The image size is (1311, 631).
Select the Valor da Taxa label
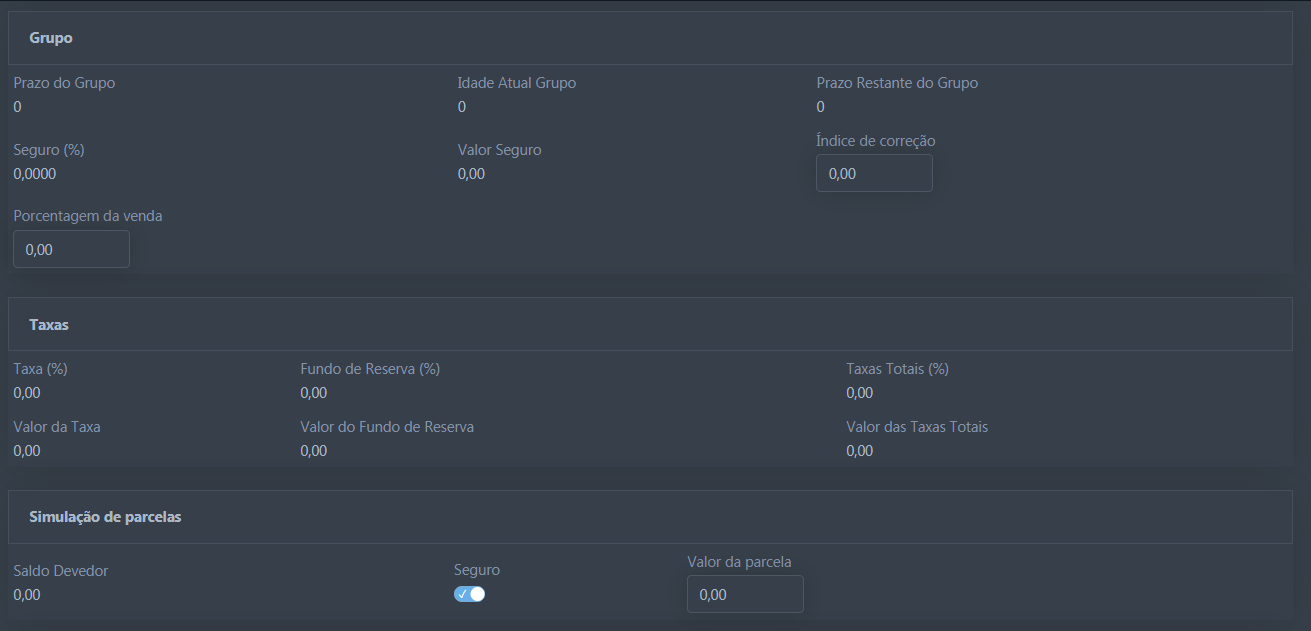[57, 427]
